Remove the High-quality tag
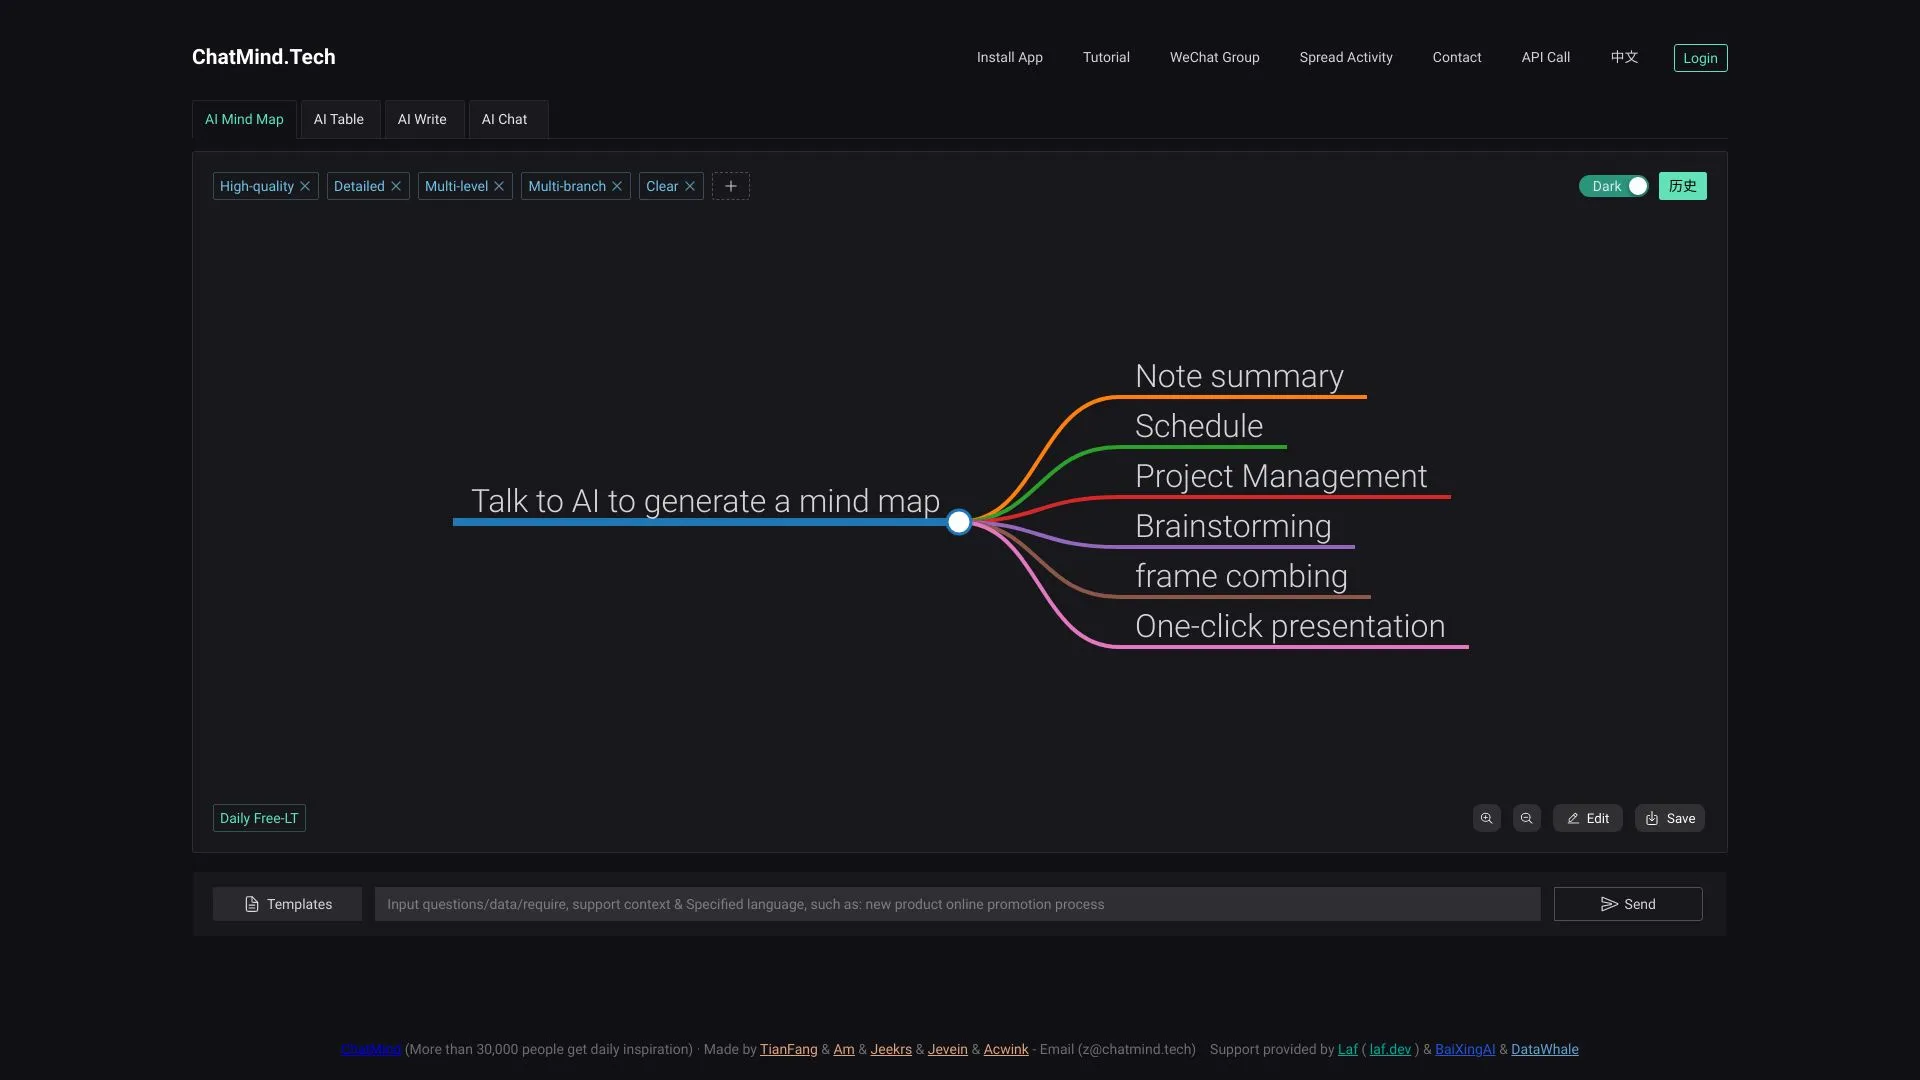Screen dimensions: 1920x1080 point(304,186)
